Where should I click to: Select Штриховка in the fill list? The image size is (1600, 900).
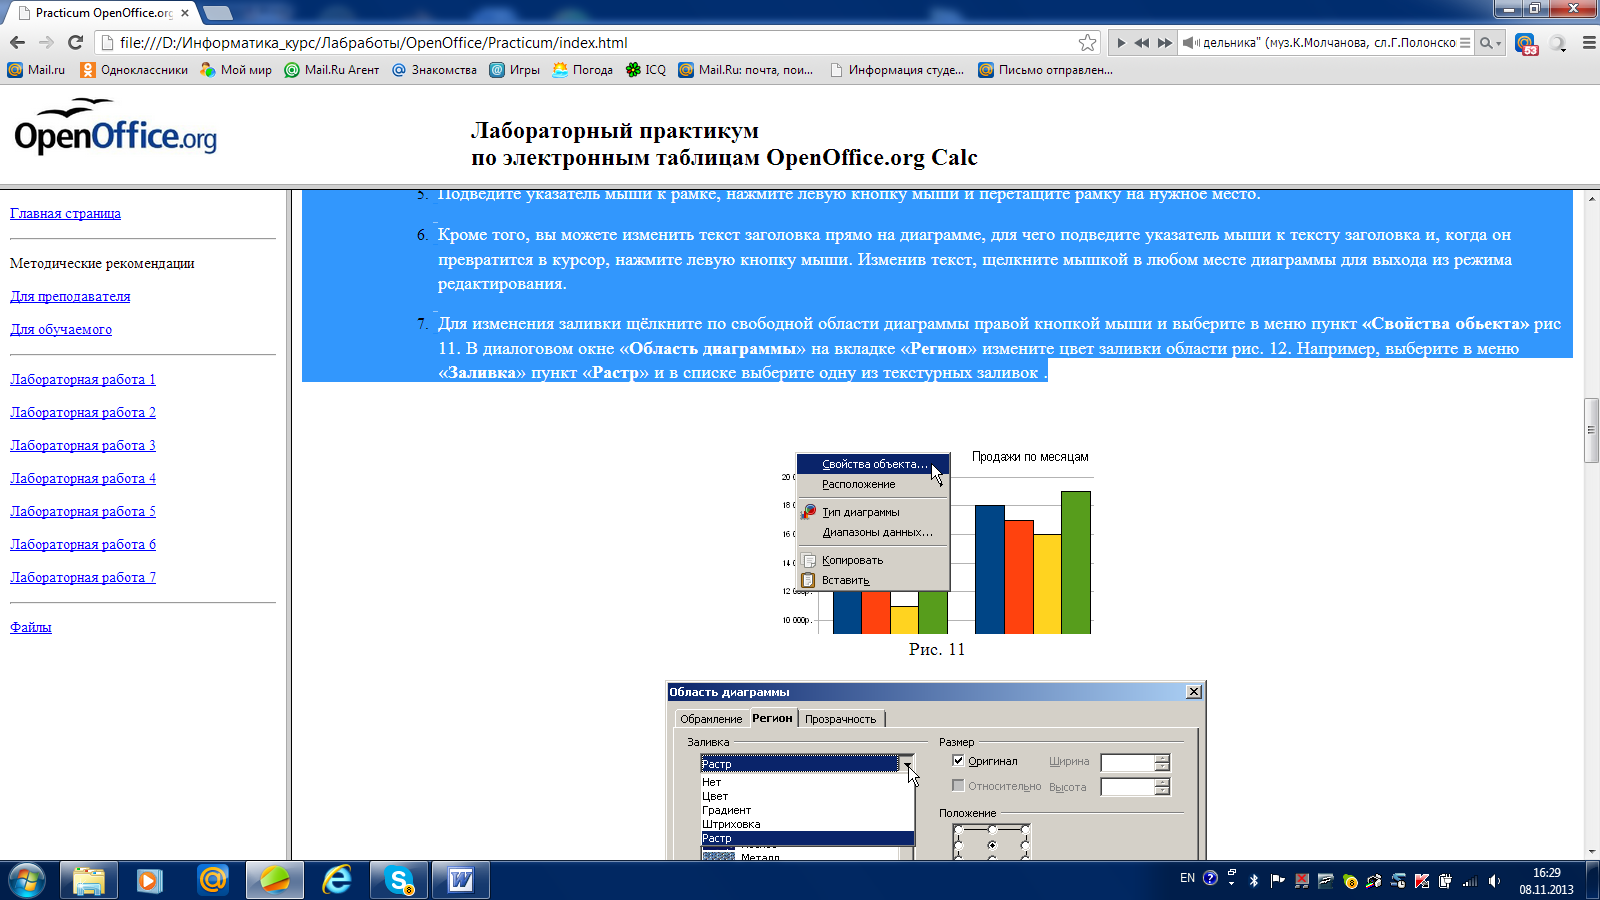click(806, 824)
